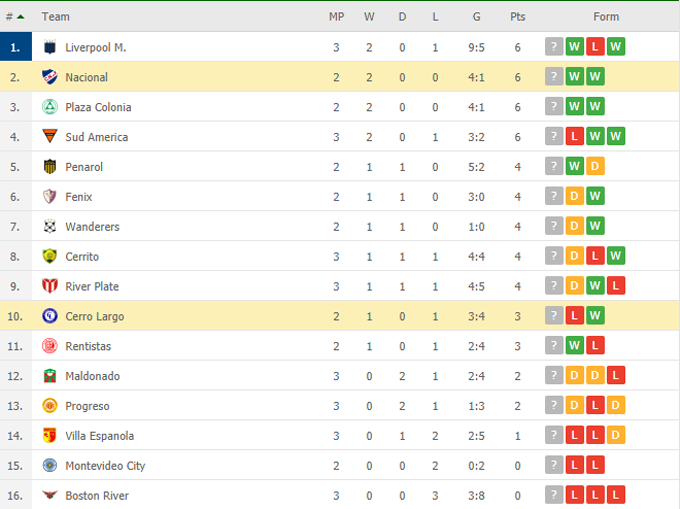This screenshot has width=680, height=509.
Task: Click Villa Espanola's orange D form badge
Action: pyautogui.click(x=616, y=436)
